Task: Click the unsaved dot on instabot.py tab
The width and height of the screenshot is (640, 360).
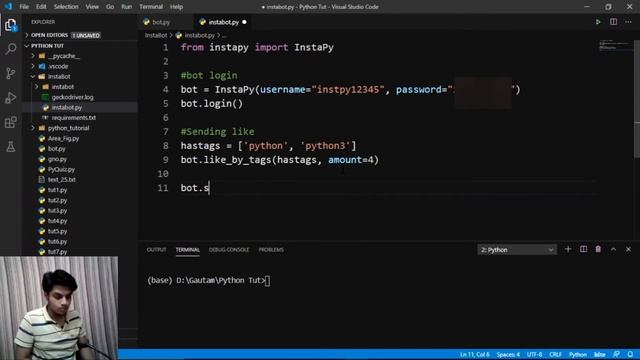Action: point(244,22)
